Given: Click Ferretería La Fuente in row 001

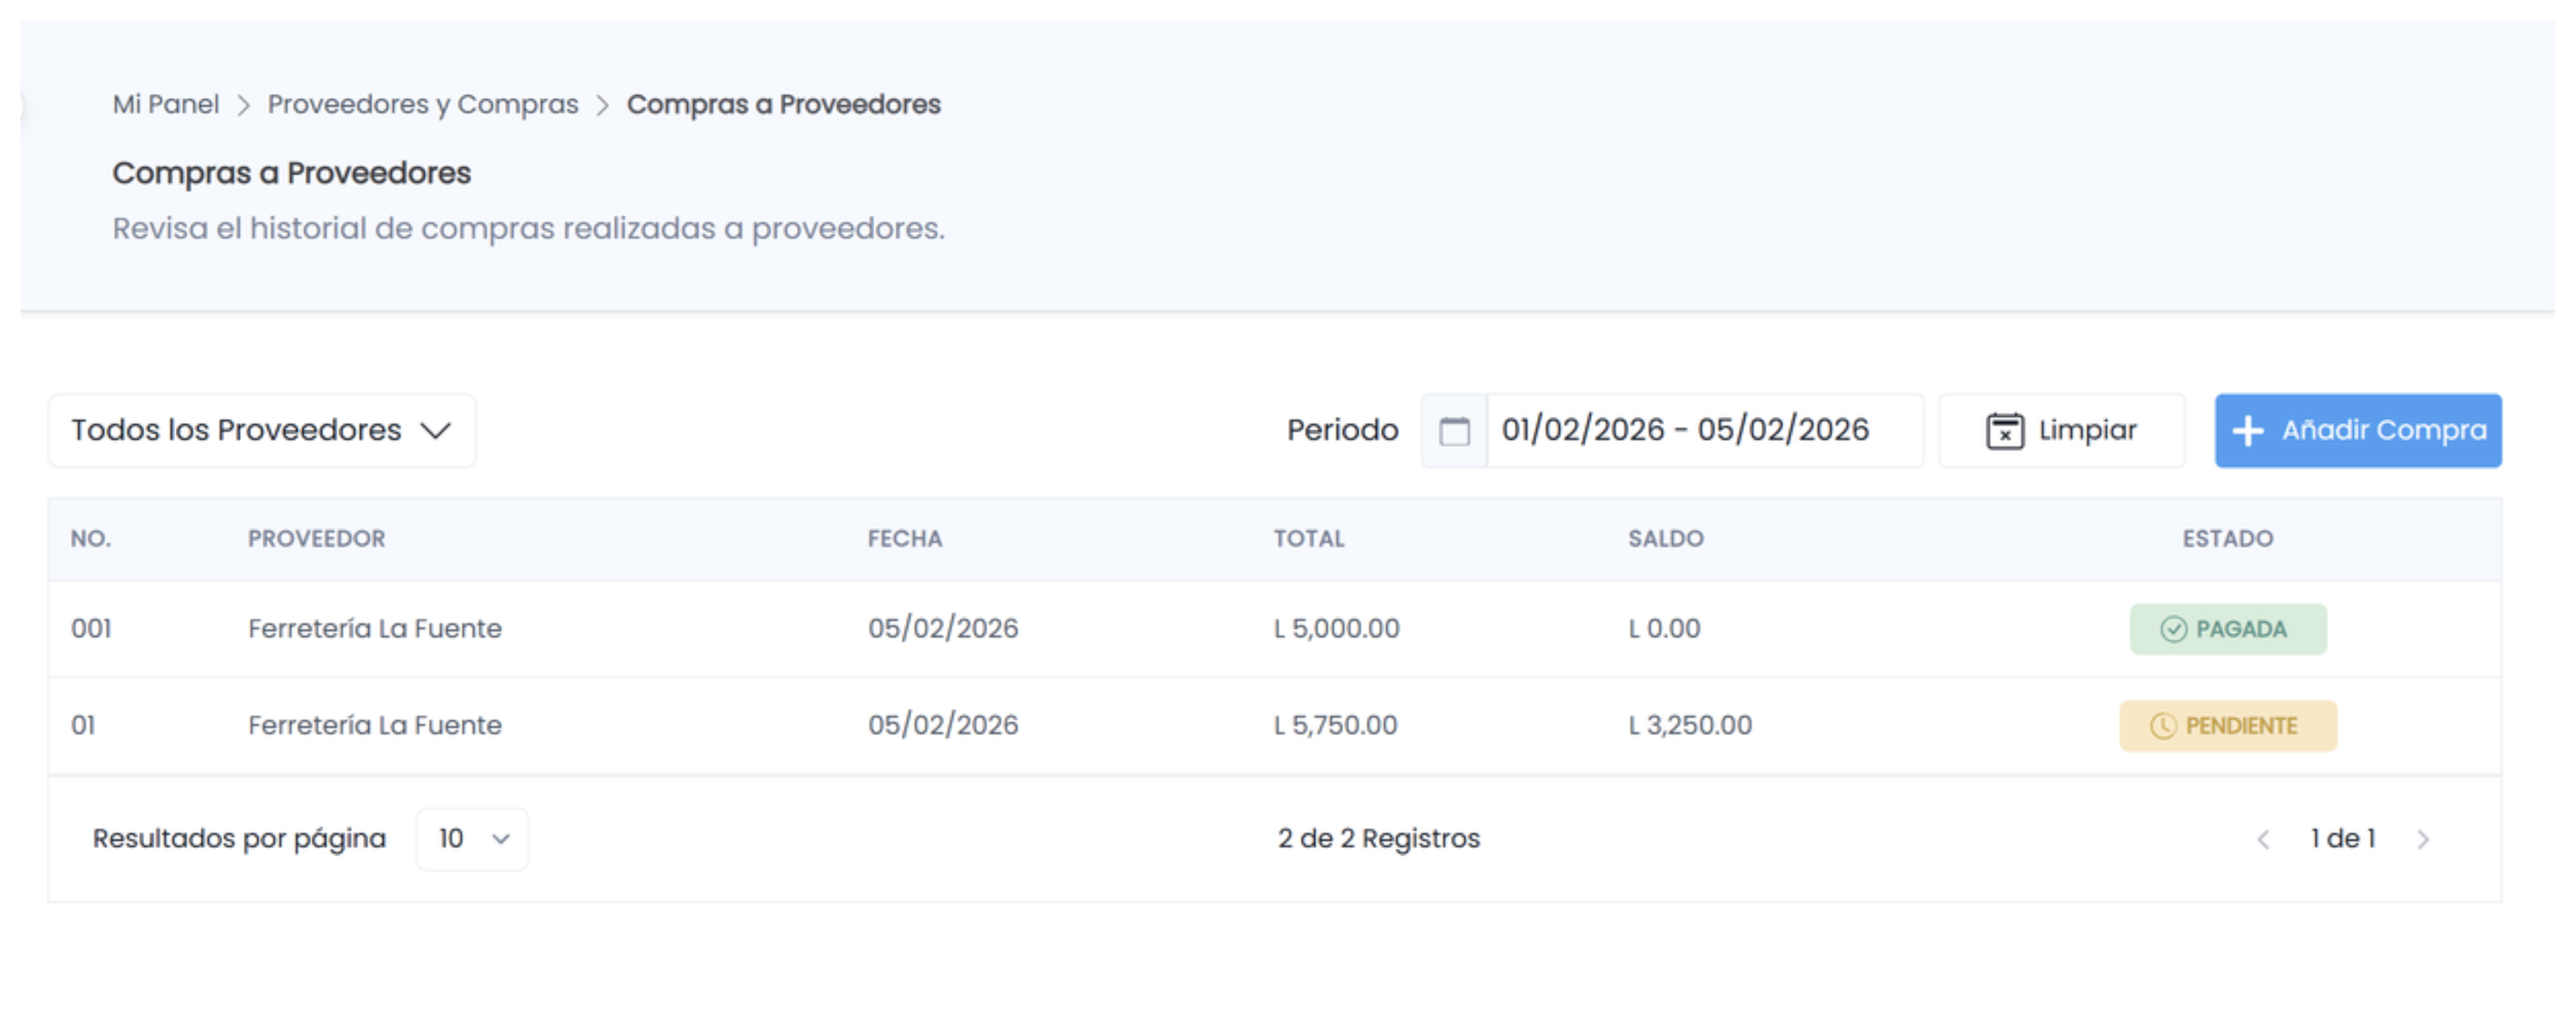Looking at the screenshot, I should (x=375, y=629).
